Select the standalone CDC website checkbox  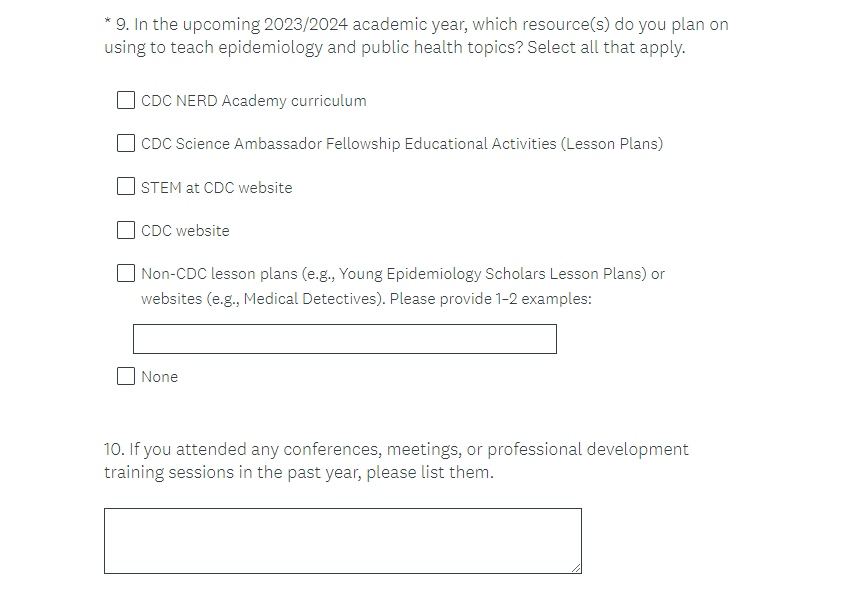126,230
